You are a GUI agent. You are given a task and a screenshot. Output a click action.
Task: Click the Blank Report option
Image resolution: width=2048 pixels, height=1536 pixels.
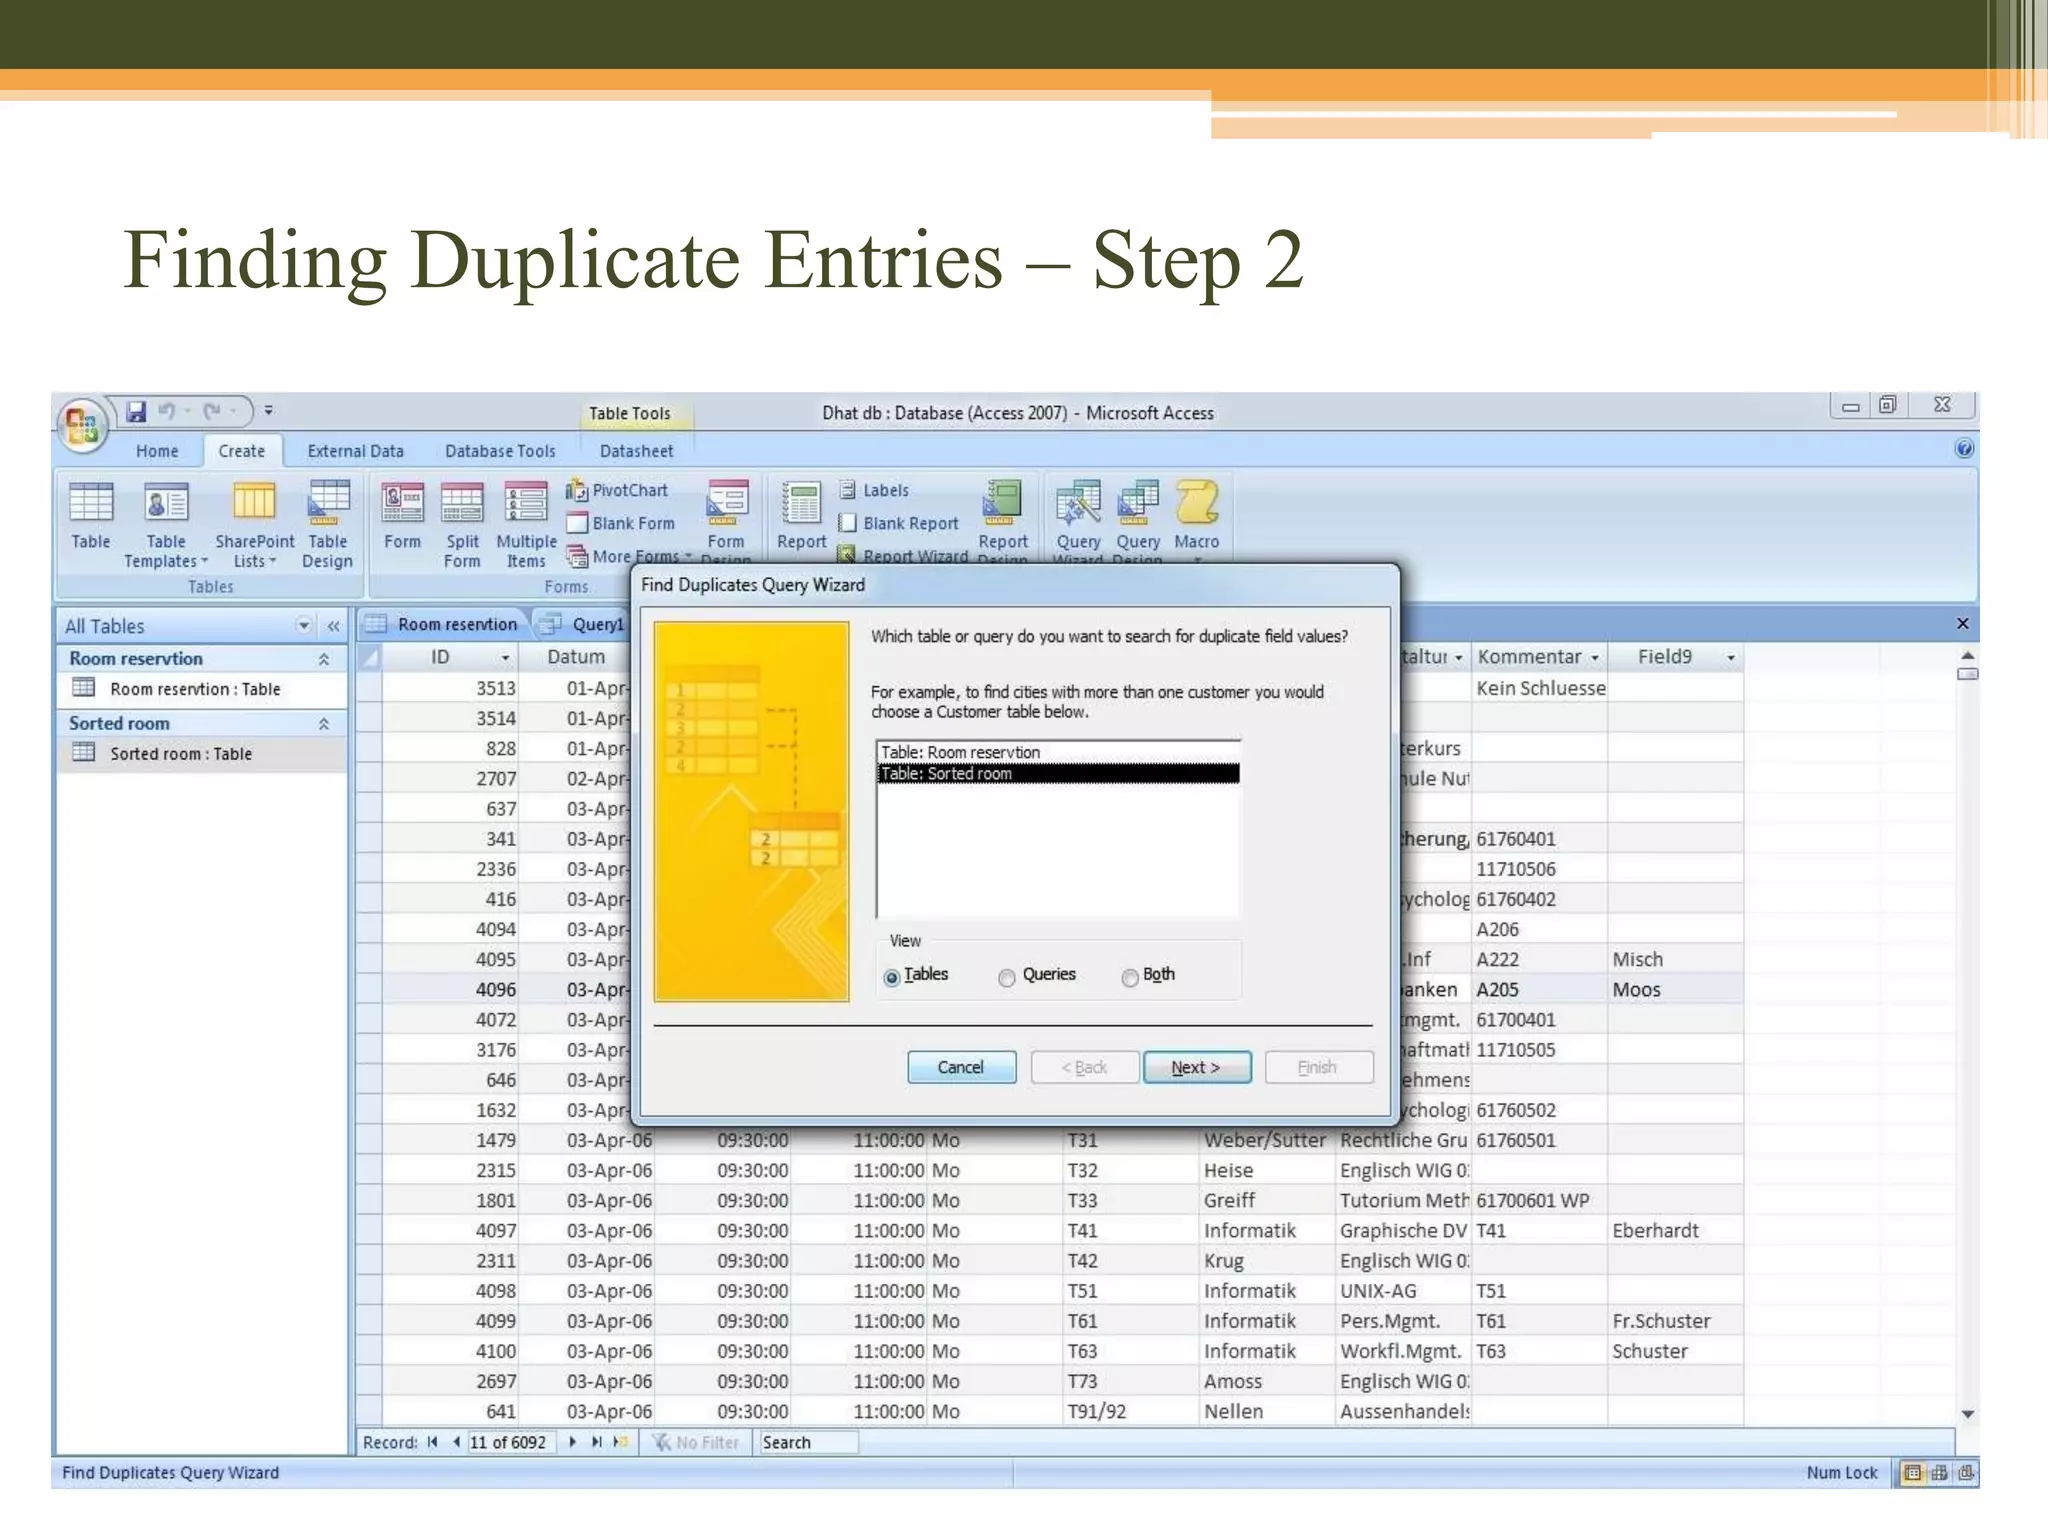point(898,523)
